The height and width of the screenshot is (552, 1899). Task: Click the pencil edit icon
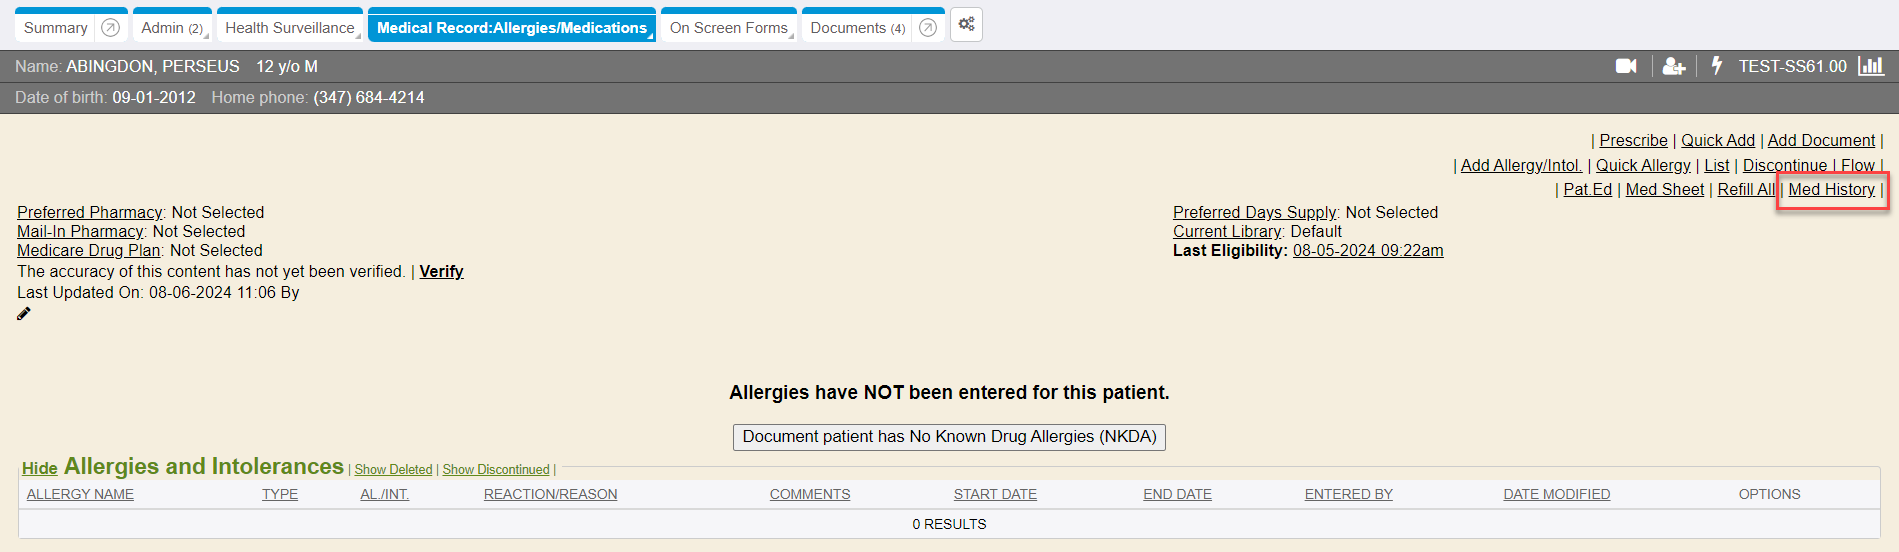tap(24, 314)
